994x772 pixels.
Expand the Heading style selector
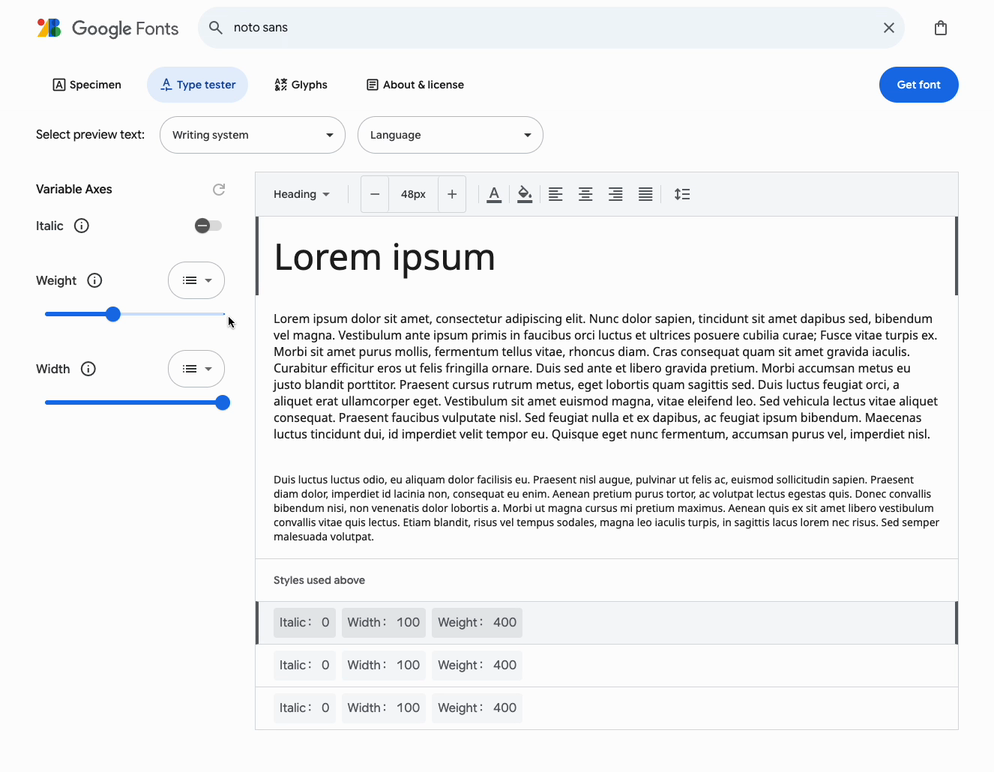pyautogui.click(x=301, y=194)
